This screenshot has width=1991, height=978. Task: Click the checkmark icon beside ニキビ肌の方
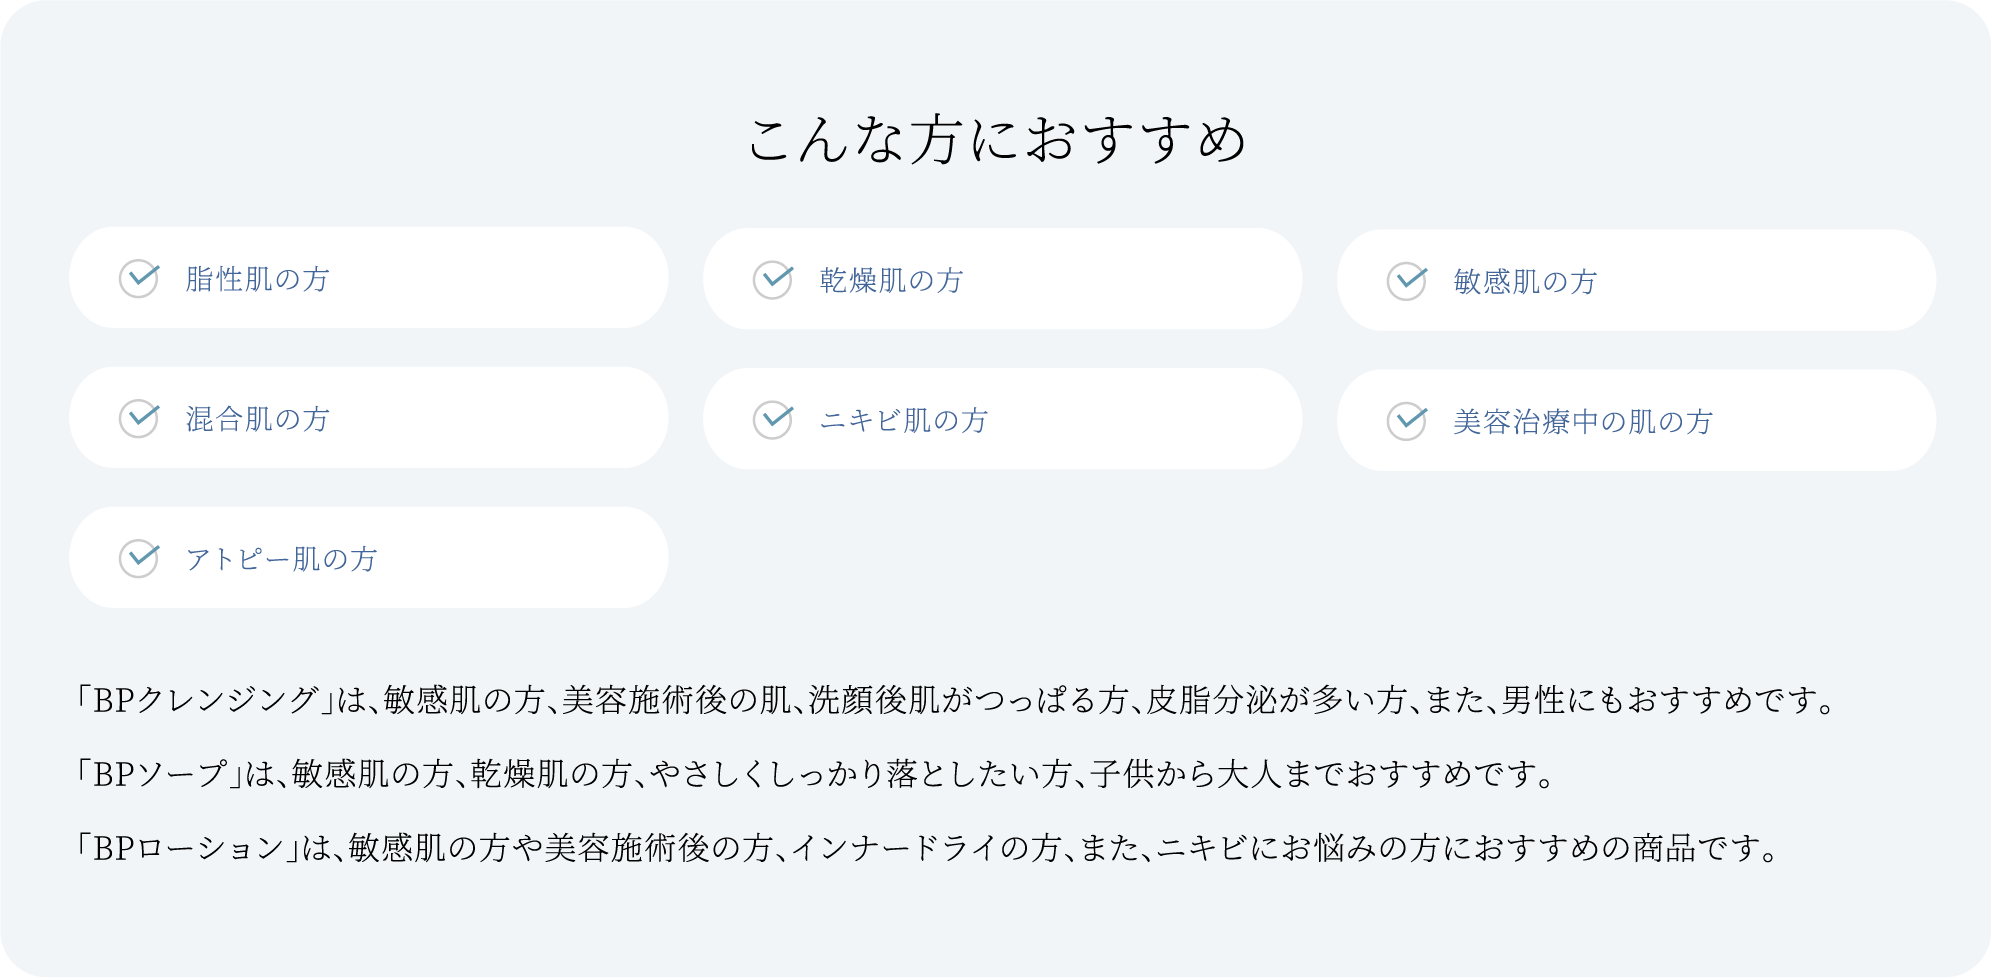[x=773, y=420]
